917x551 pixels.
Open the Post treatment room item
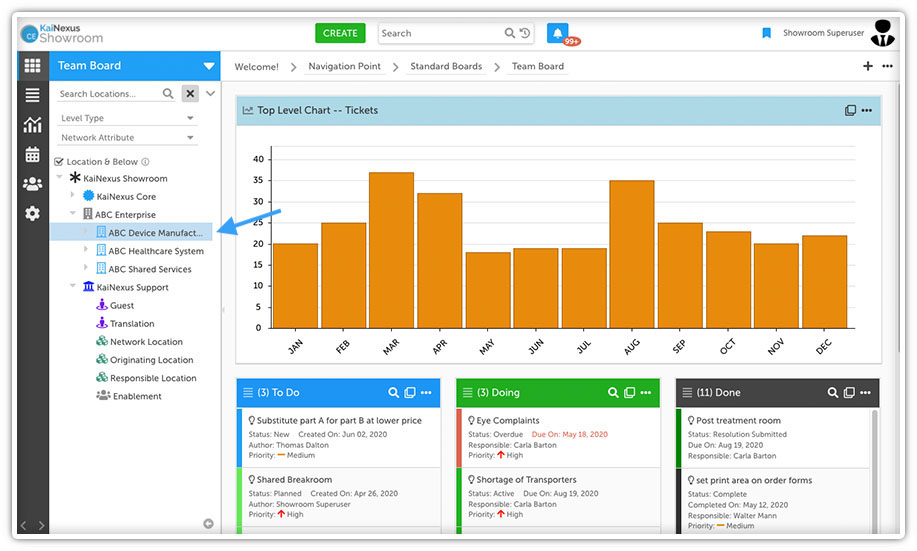[x=738, y=421]
